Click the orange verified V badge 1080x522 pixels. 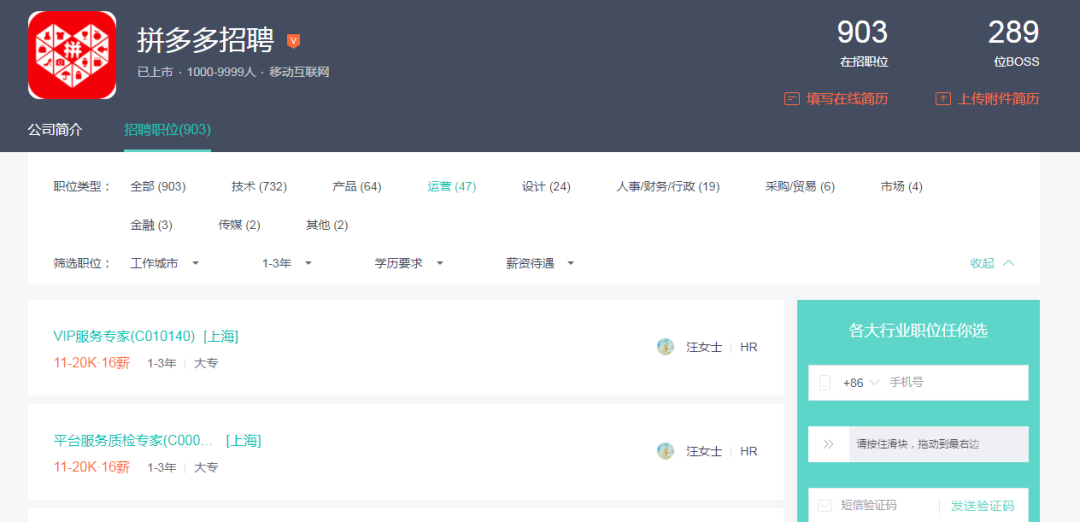(x=293, y=41)
